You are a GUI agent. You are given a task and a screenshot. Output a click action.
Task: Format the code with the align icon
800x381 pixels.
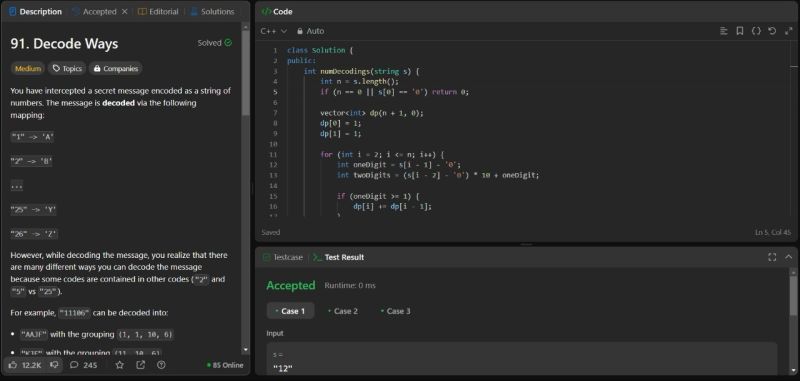[x=723, y=31]
